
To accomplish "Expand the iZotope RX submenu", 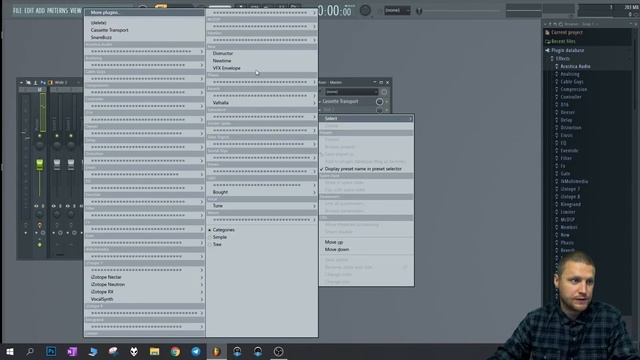I will [x=144, y=292].
